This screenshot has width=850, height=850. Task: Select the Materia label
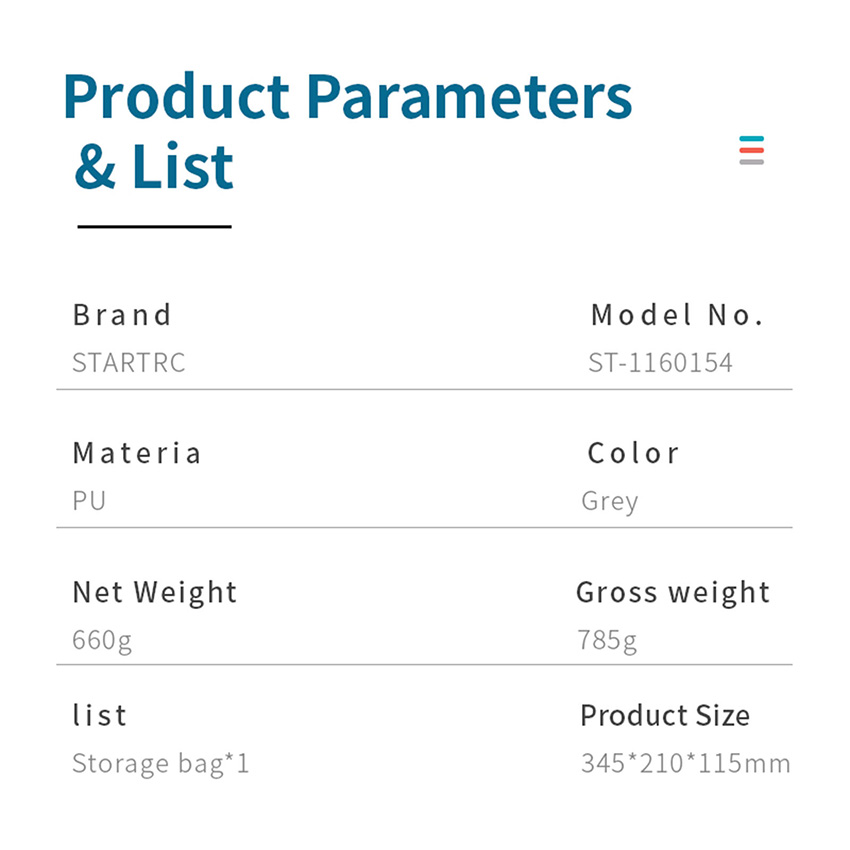click(x=137, y=453)
